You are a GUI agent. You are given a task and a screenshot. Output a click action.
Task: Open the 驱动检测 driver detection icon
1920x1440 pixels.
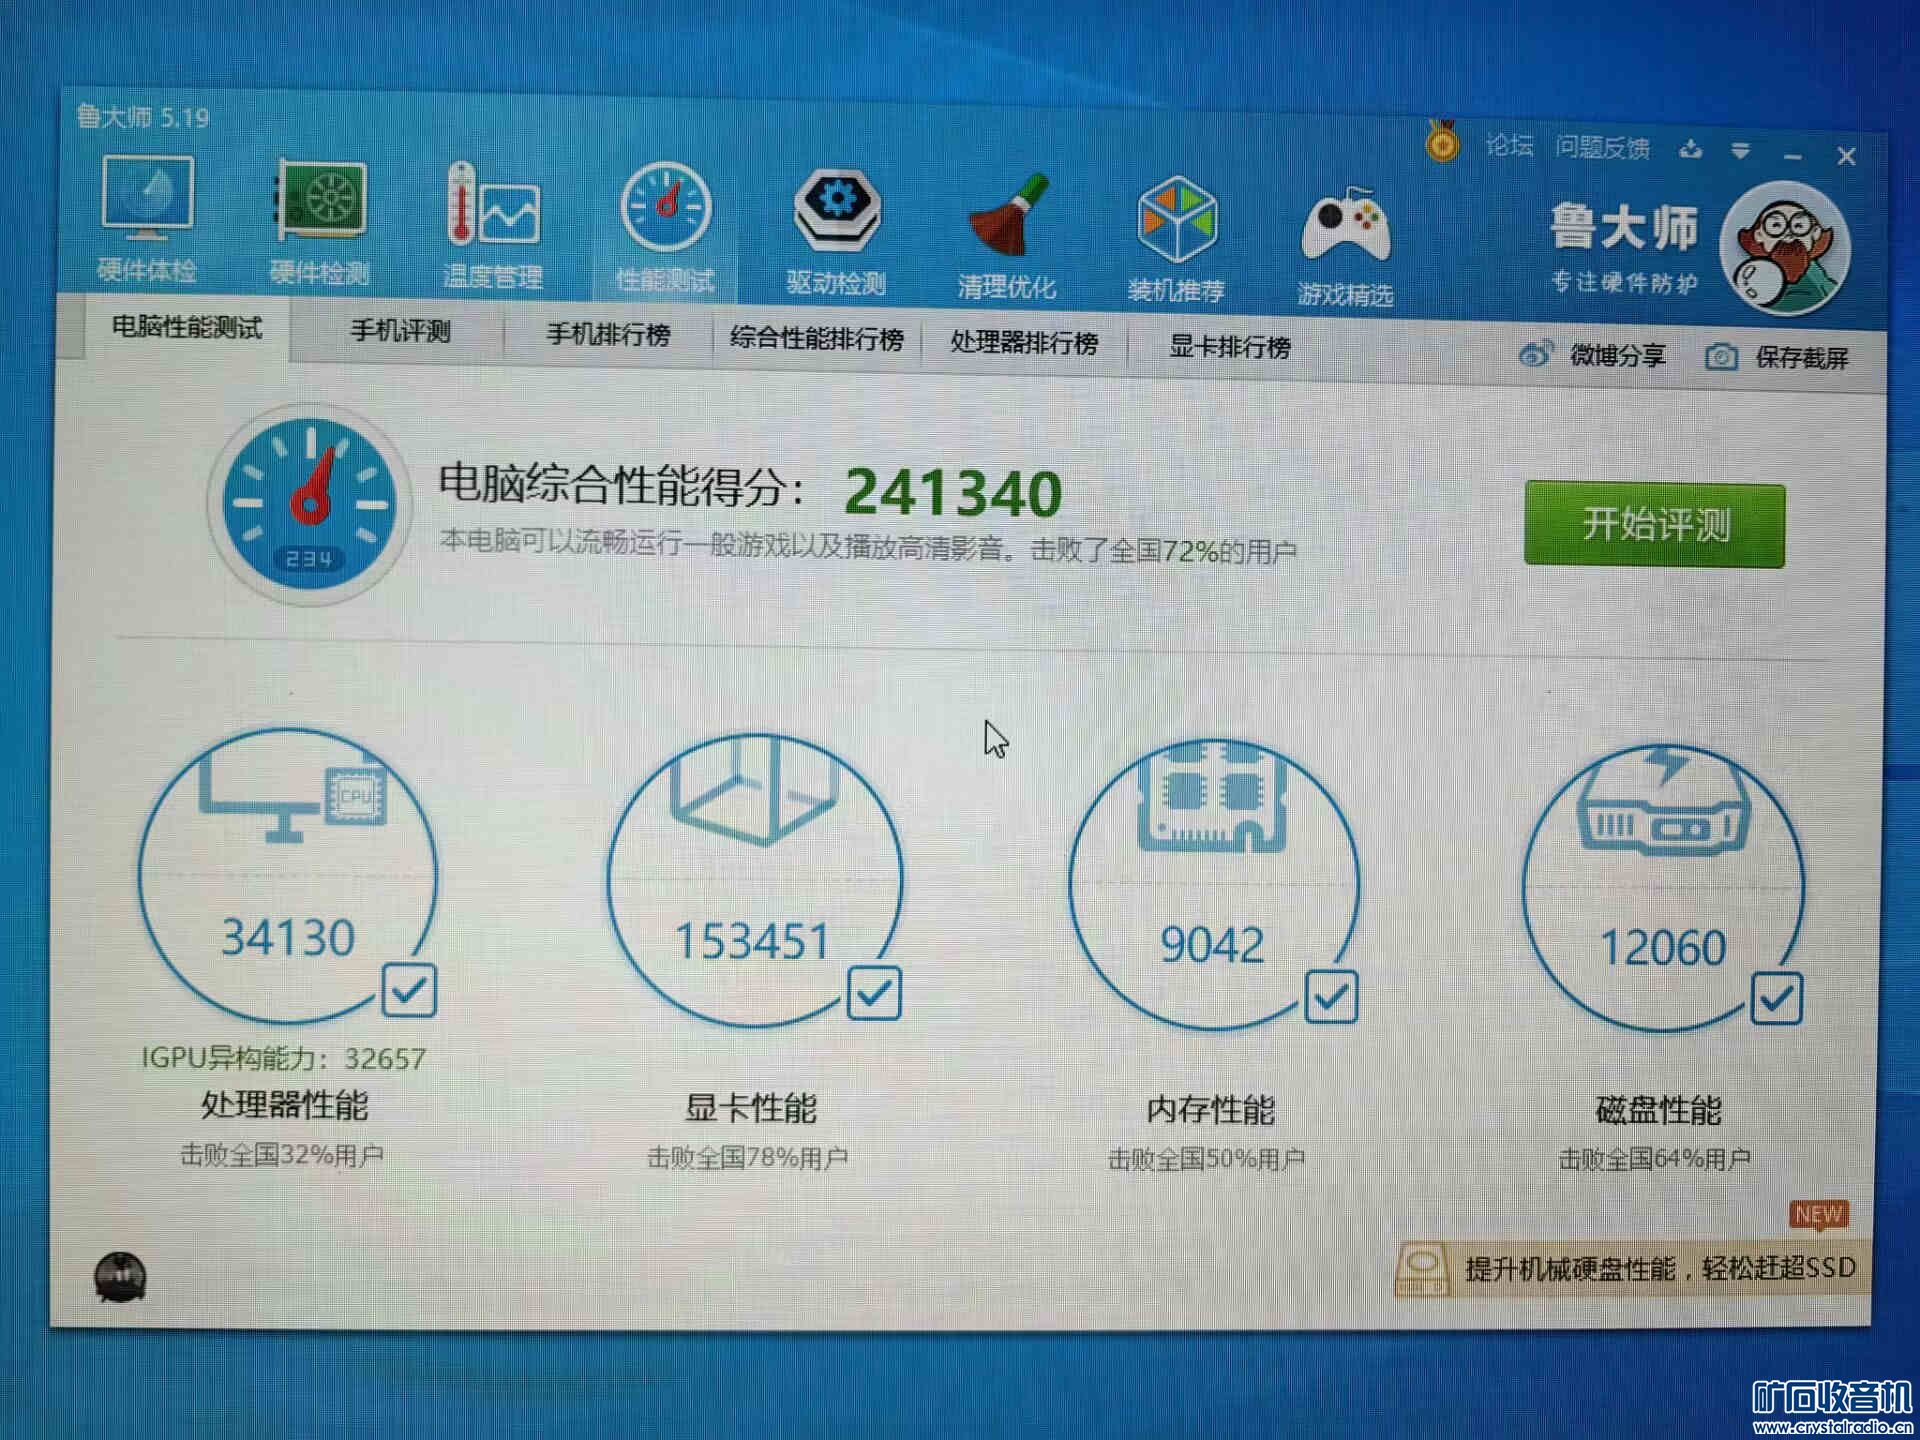[x=836, y=231]
